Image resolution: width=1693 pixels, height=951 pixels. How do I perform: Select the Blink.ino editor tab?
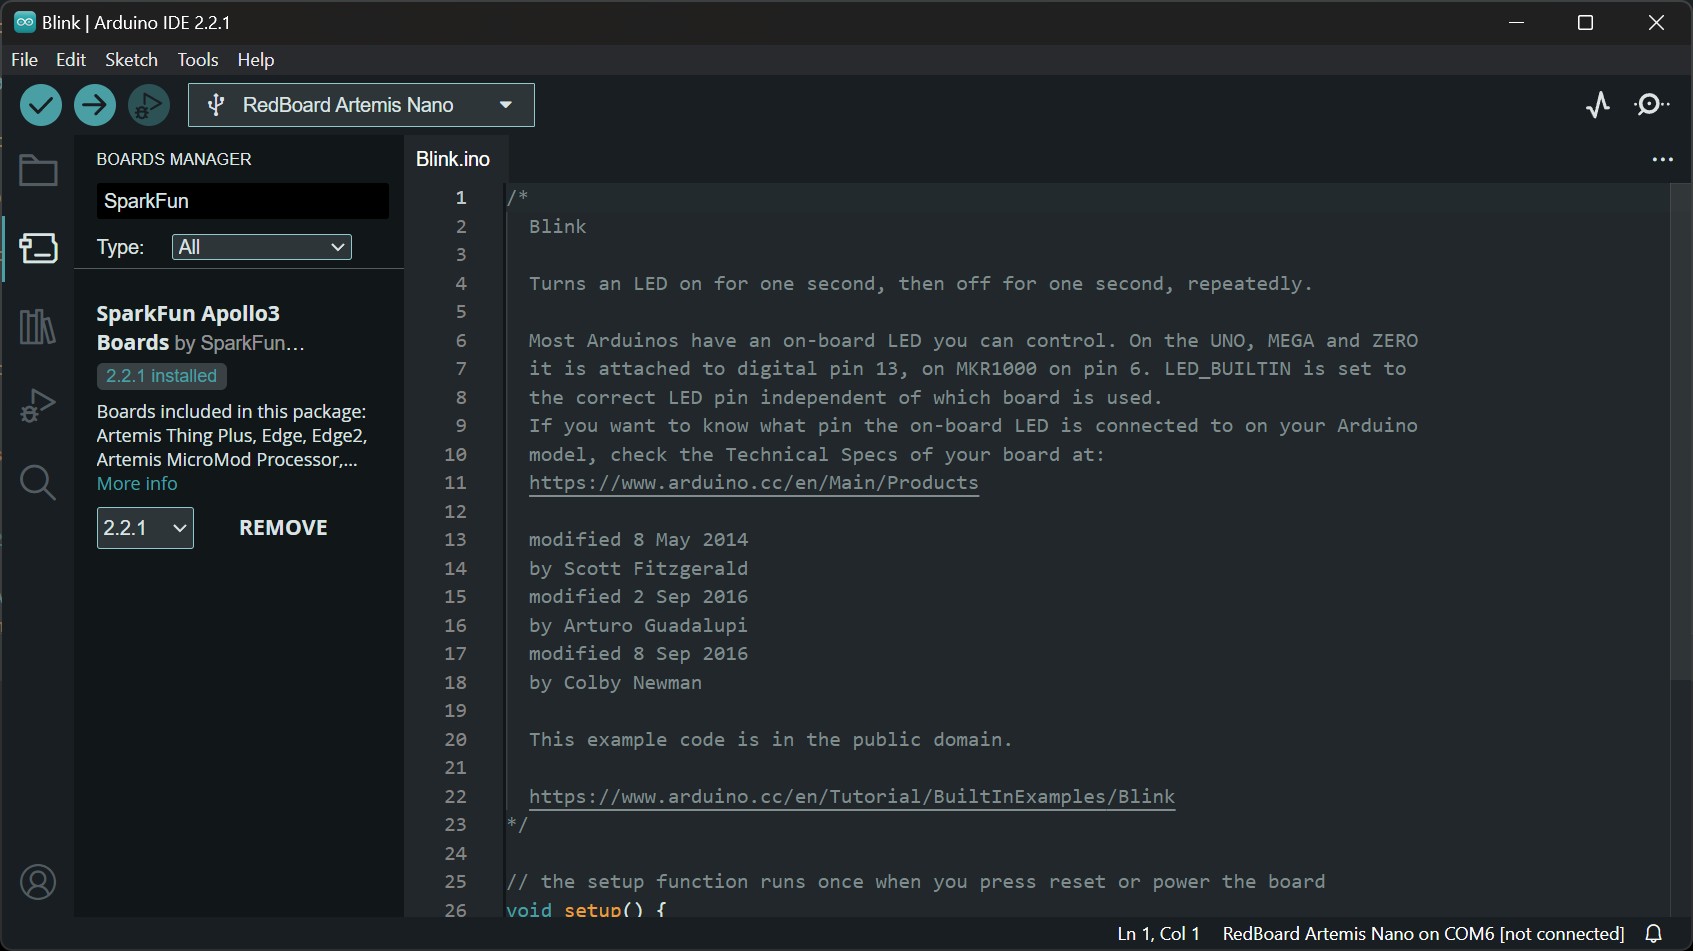pos(453,159)
